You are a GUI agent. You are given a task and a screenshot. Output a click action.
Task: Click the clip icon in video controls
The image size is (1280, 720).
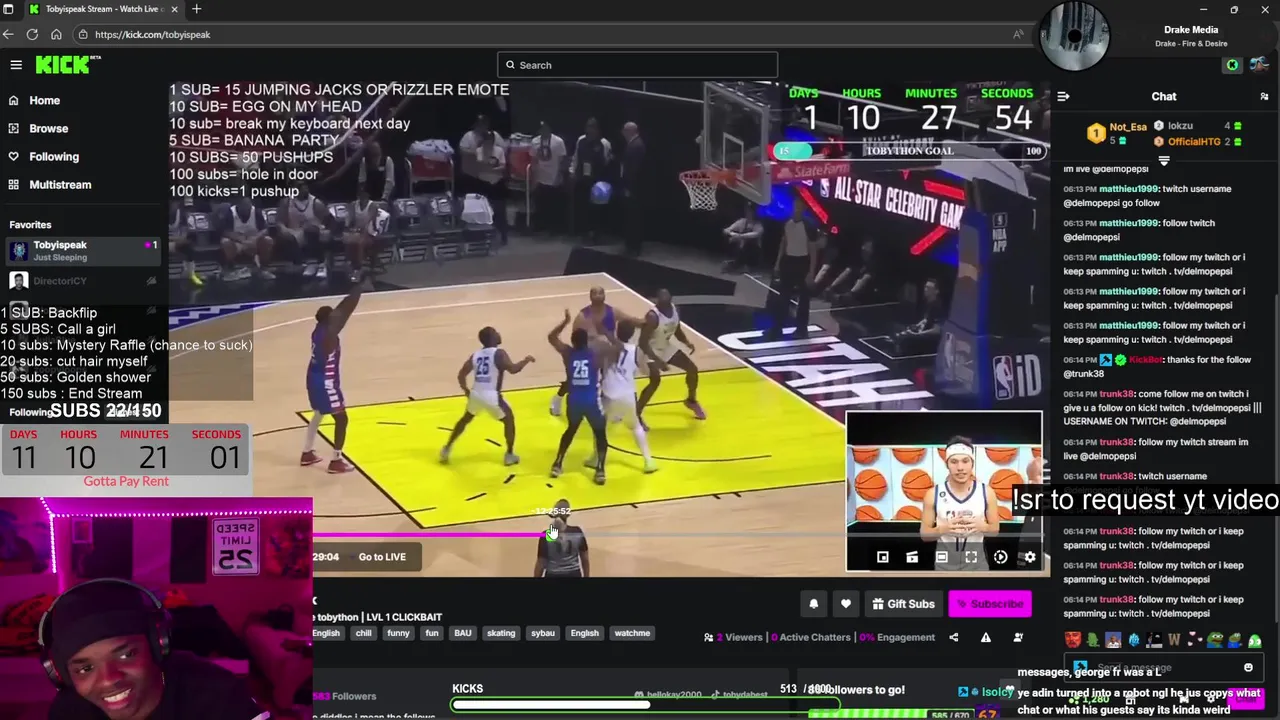tap(912, 557)
